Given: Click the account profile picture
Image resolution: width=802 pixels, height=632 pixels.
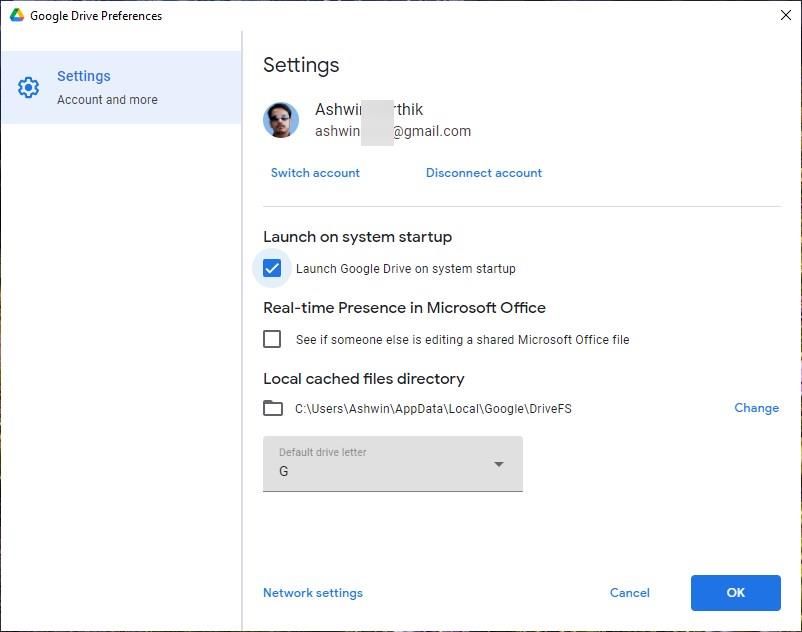Looking at the screenshot, I should tap(281, 120).
